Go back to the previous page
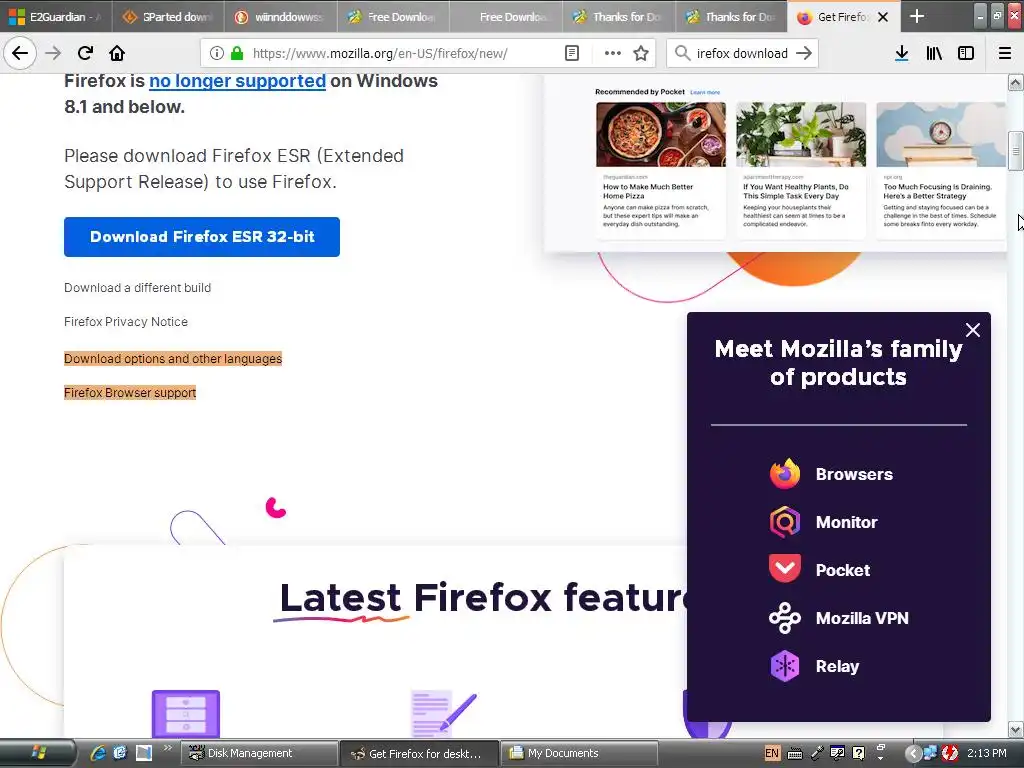This screenshot has height=768, width=1024. tap(20, 53)
